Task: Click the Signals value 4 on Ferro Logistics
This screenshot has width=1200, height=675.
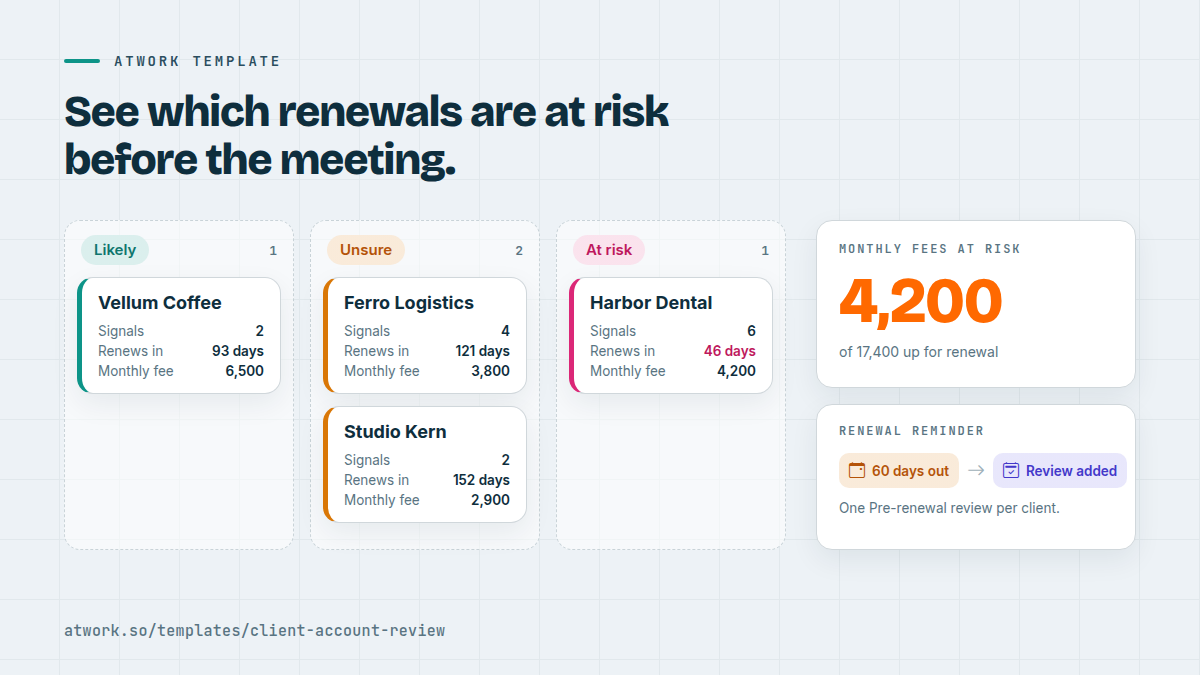Action: pos(506,331)
